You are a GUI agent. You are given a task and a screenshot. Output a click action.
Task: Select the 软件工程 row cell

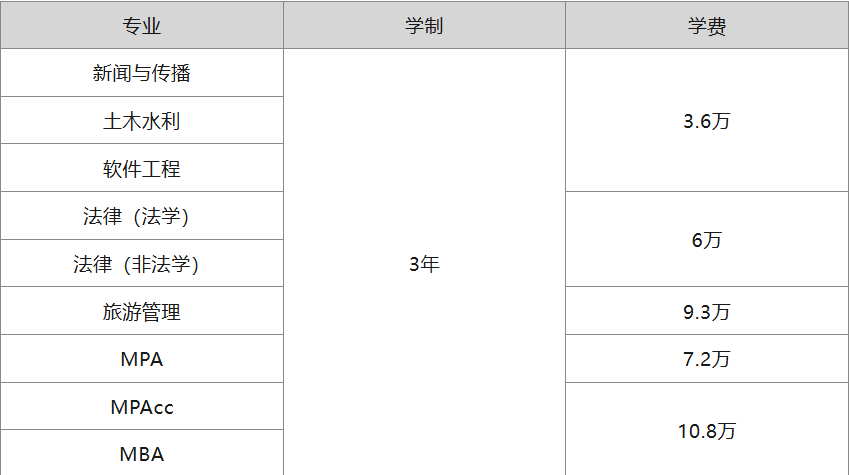point(141,169)
